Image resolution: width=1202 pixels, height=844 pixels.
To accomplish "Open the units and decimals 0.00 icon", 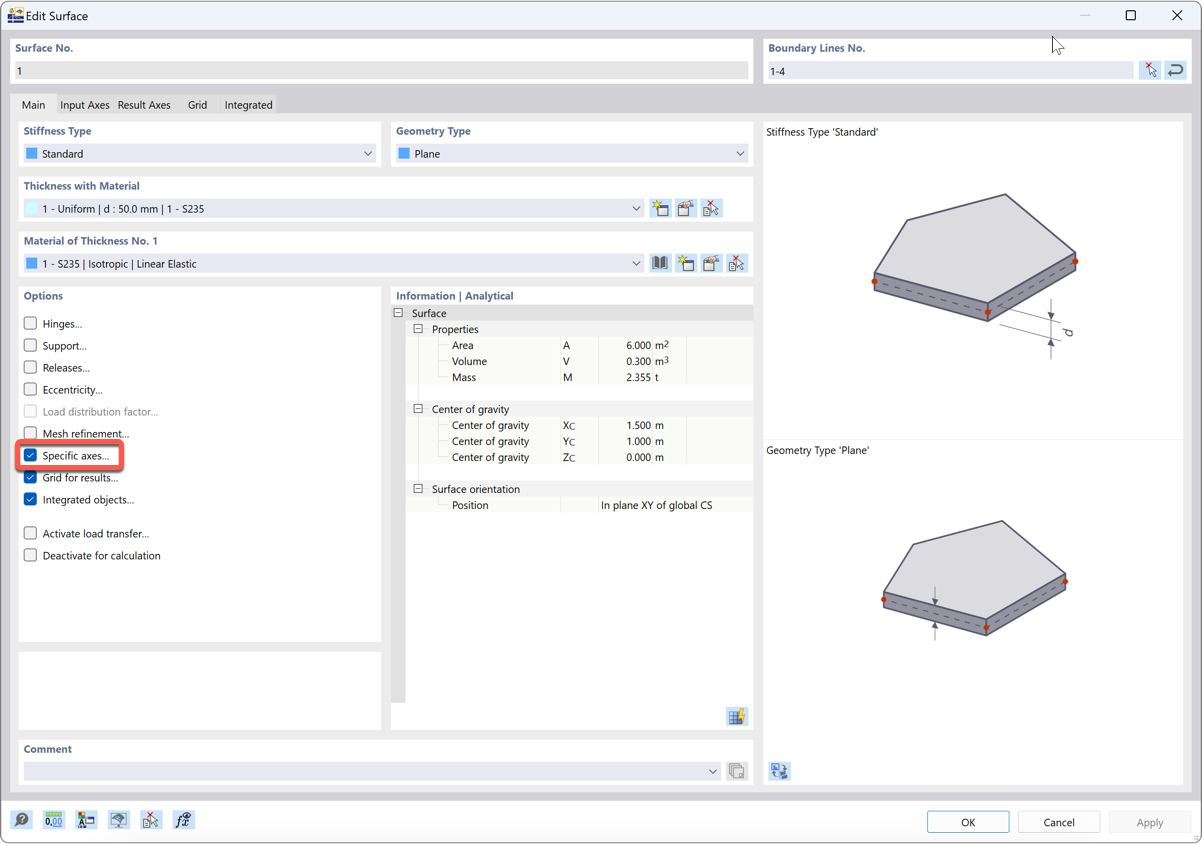I will tap(54, 820).
